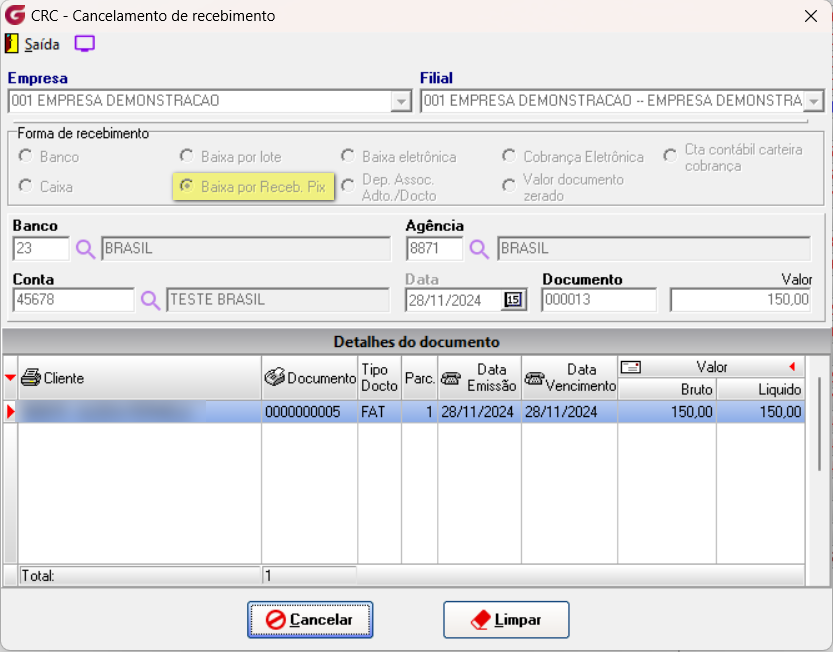
Task: Click the Saída exit icon
Action: tap(12, 44)
